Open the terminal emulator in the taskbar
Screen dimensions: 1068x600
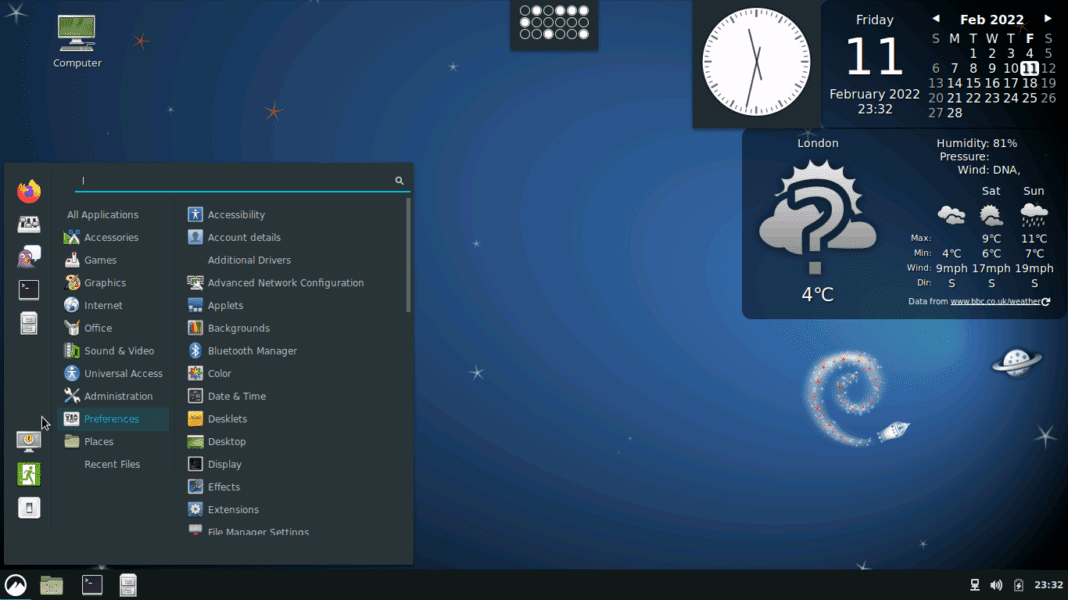(x=91, y=584)
